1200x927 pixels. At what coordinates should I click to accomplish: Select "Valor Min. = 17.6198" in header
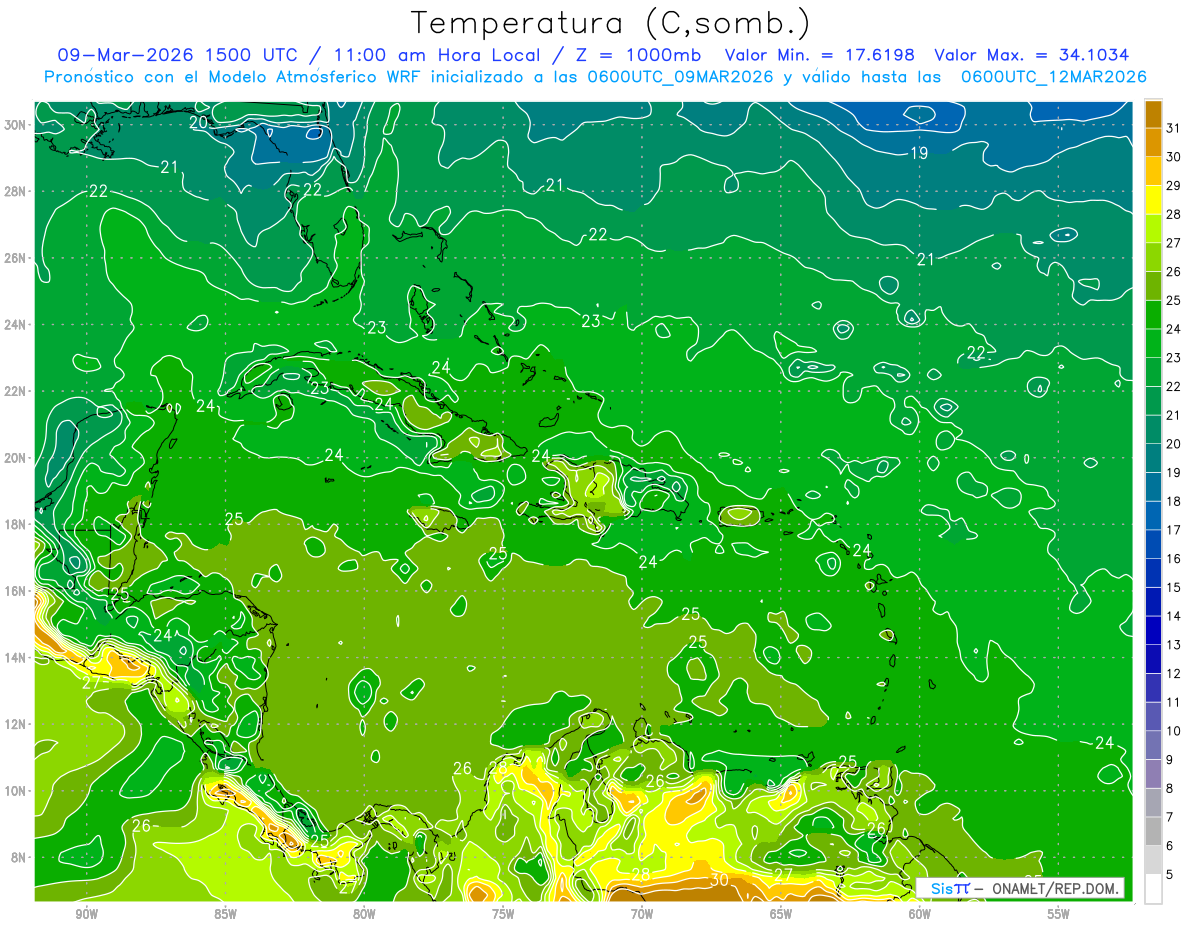820,55
